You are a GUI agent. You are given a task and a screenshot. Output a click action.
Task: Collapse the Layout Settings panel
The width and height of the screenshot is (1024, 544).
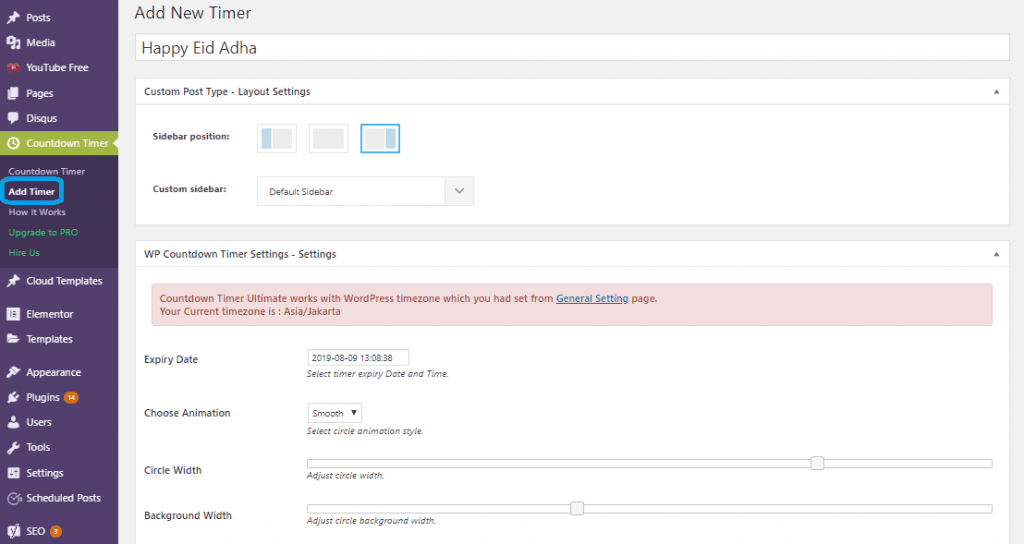pyautogui.click(x=996, y=91)
